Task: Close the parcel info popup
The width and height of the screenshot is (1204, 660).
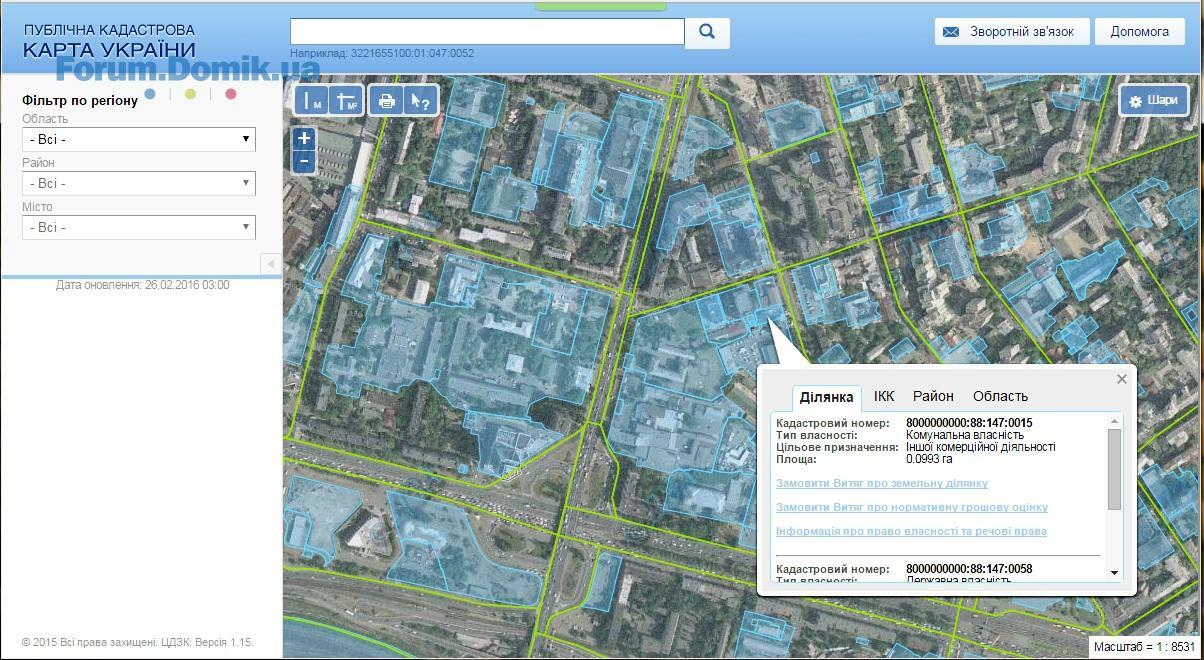Action: pyautogui.click(x=1122, y=379)
